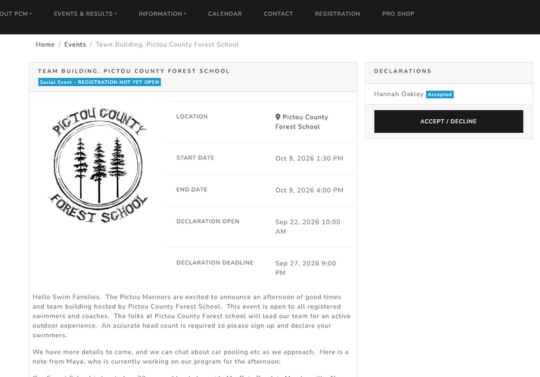
Task: Click the START DATE field label
Action: click(x=195, y=158)
